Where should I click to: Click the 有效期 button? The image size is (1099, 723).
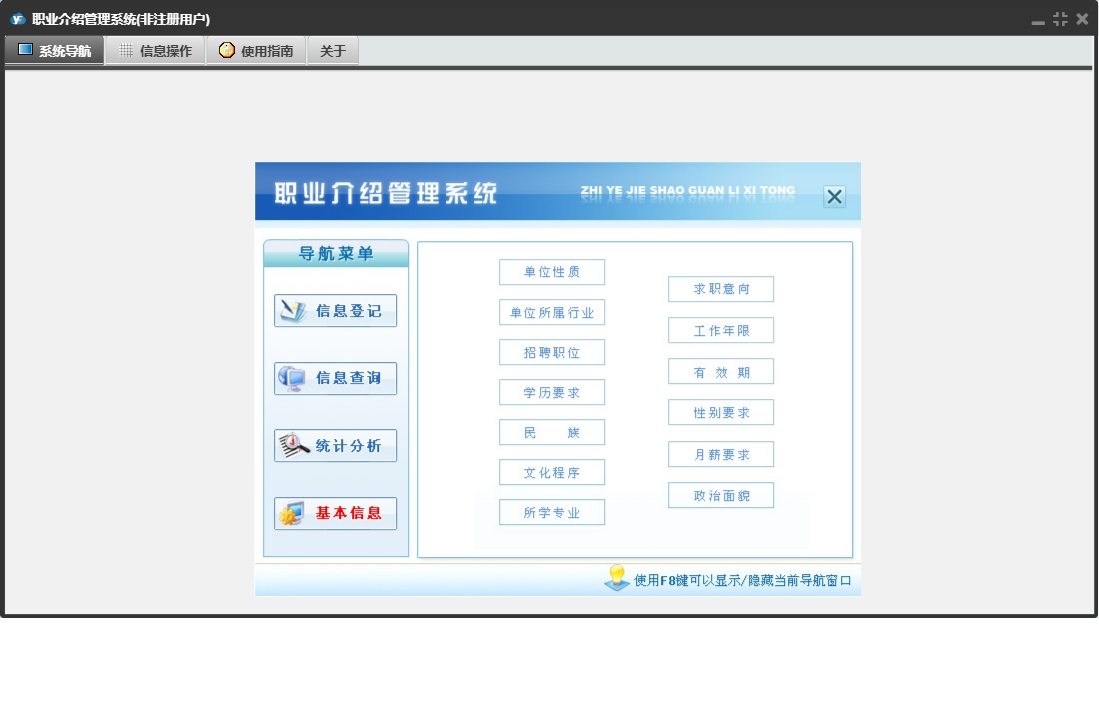(x=721, y=371)
